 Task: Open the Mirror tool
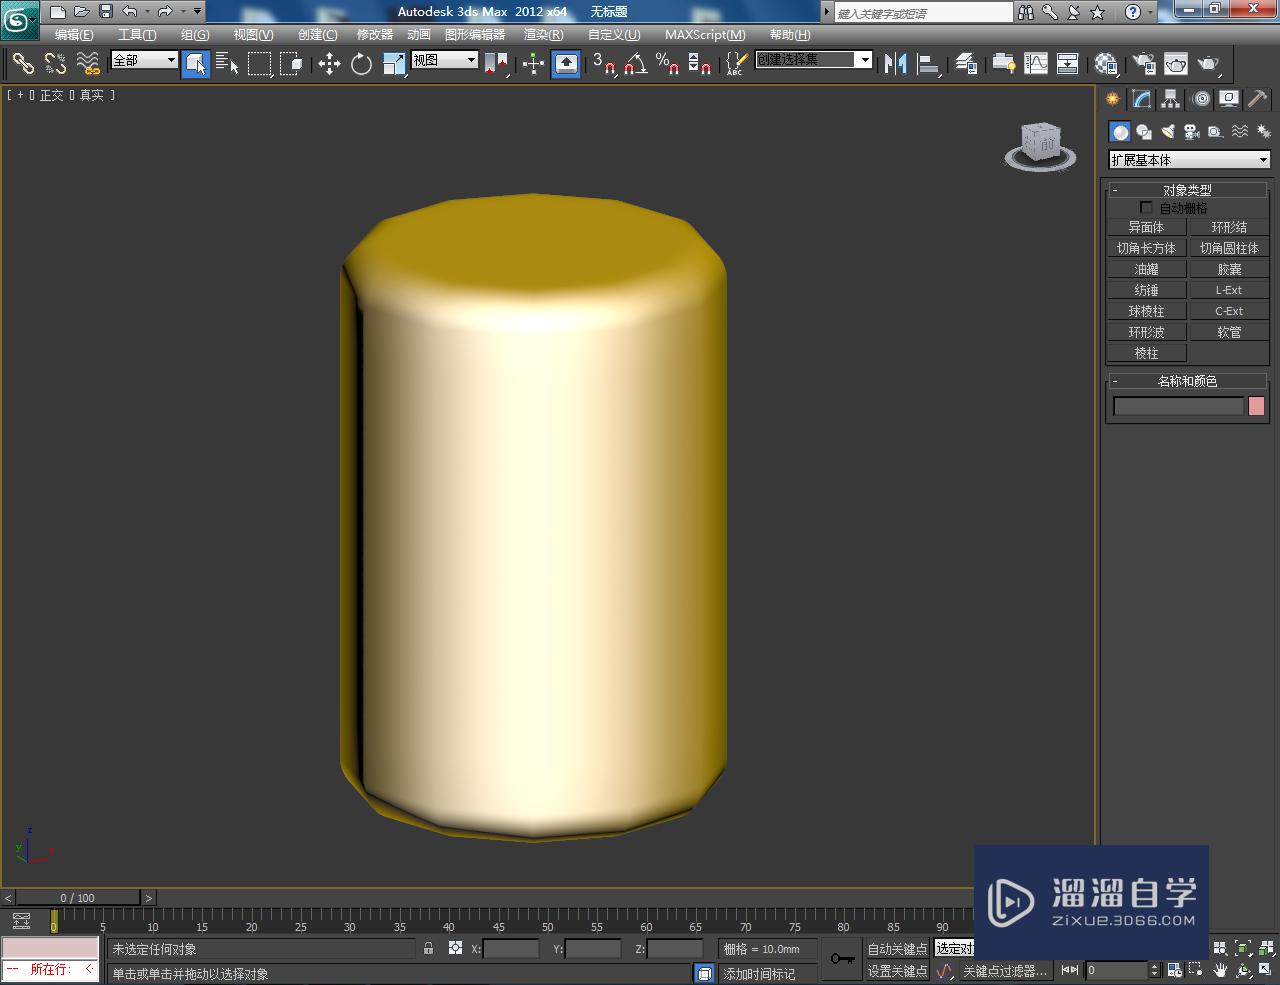[895, 64]
